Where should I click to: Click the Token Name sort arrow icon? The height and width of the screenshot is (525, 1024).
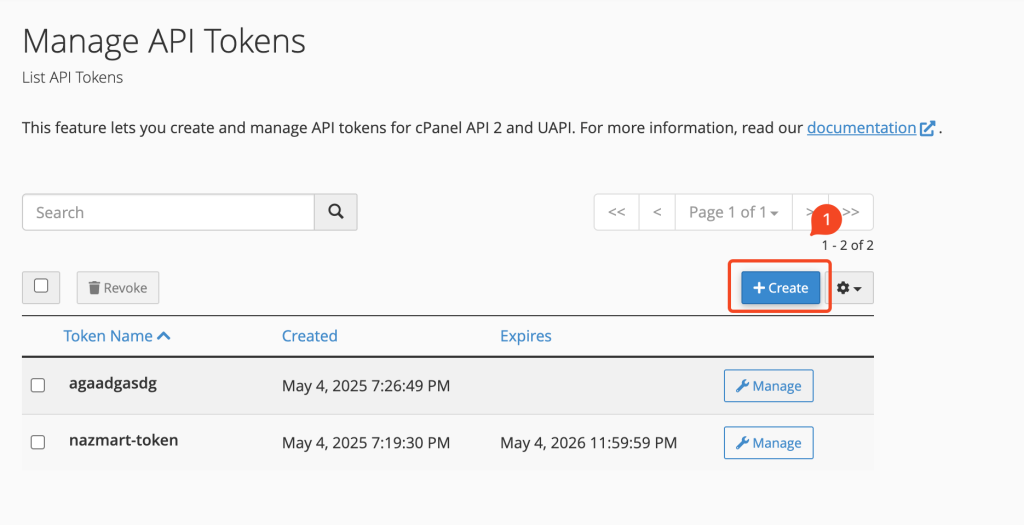(x=164, y=336)
